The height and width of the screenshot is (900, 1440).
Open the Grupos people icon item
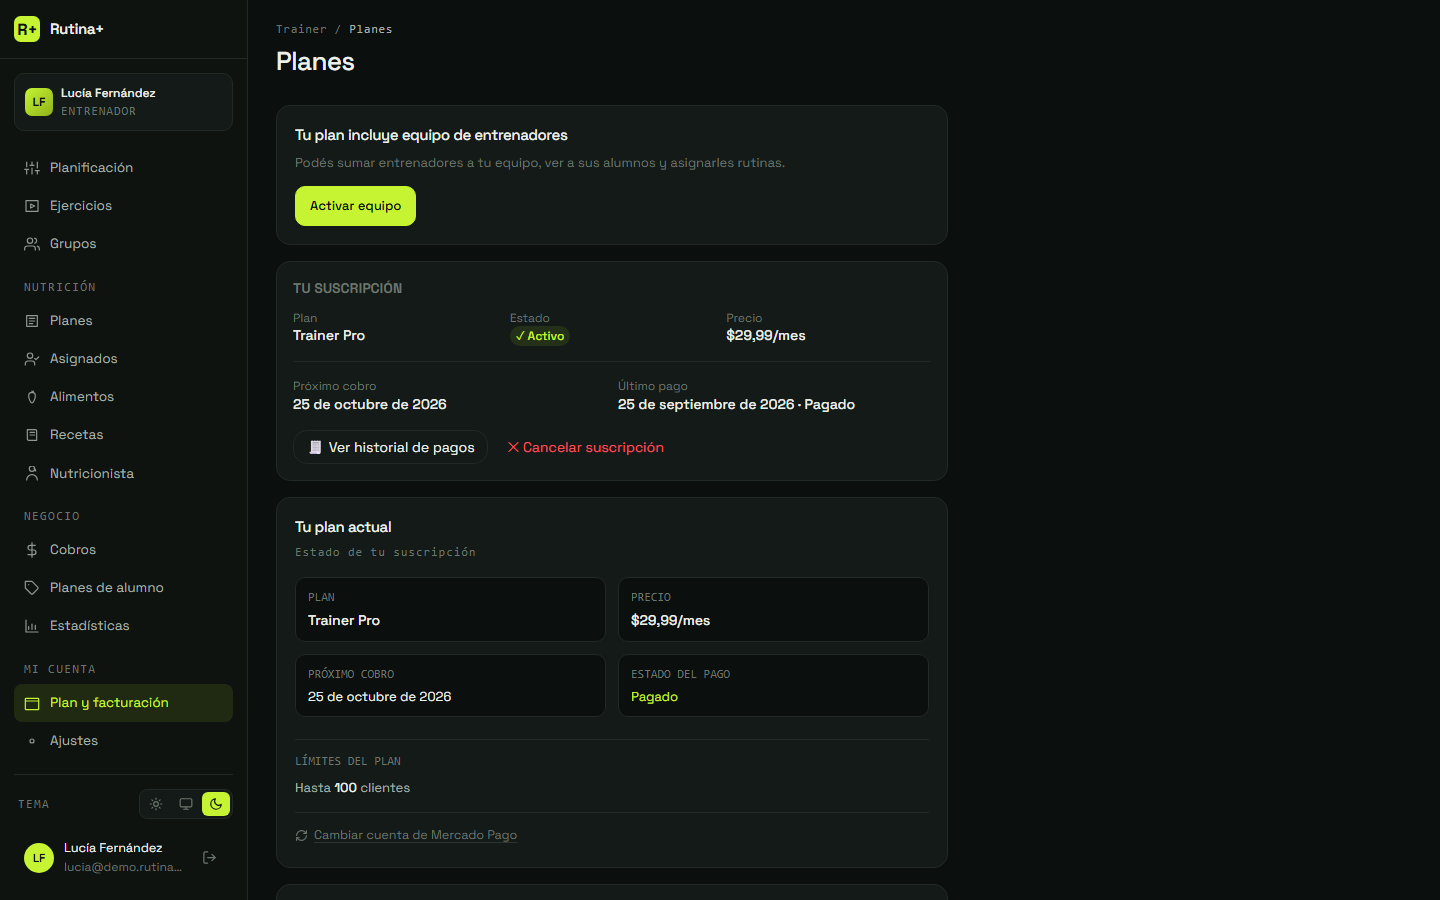32,244
